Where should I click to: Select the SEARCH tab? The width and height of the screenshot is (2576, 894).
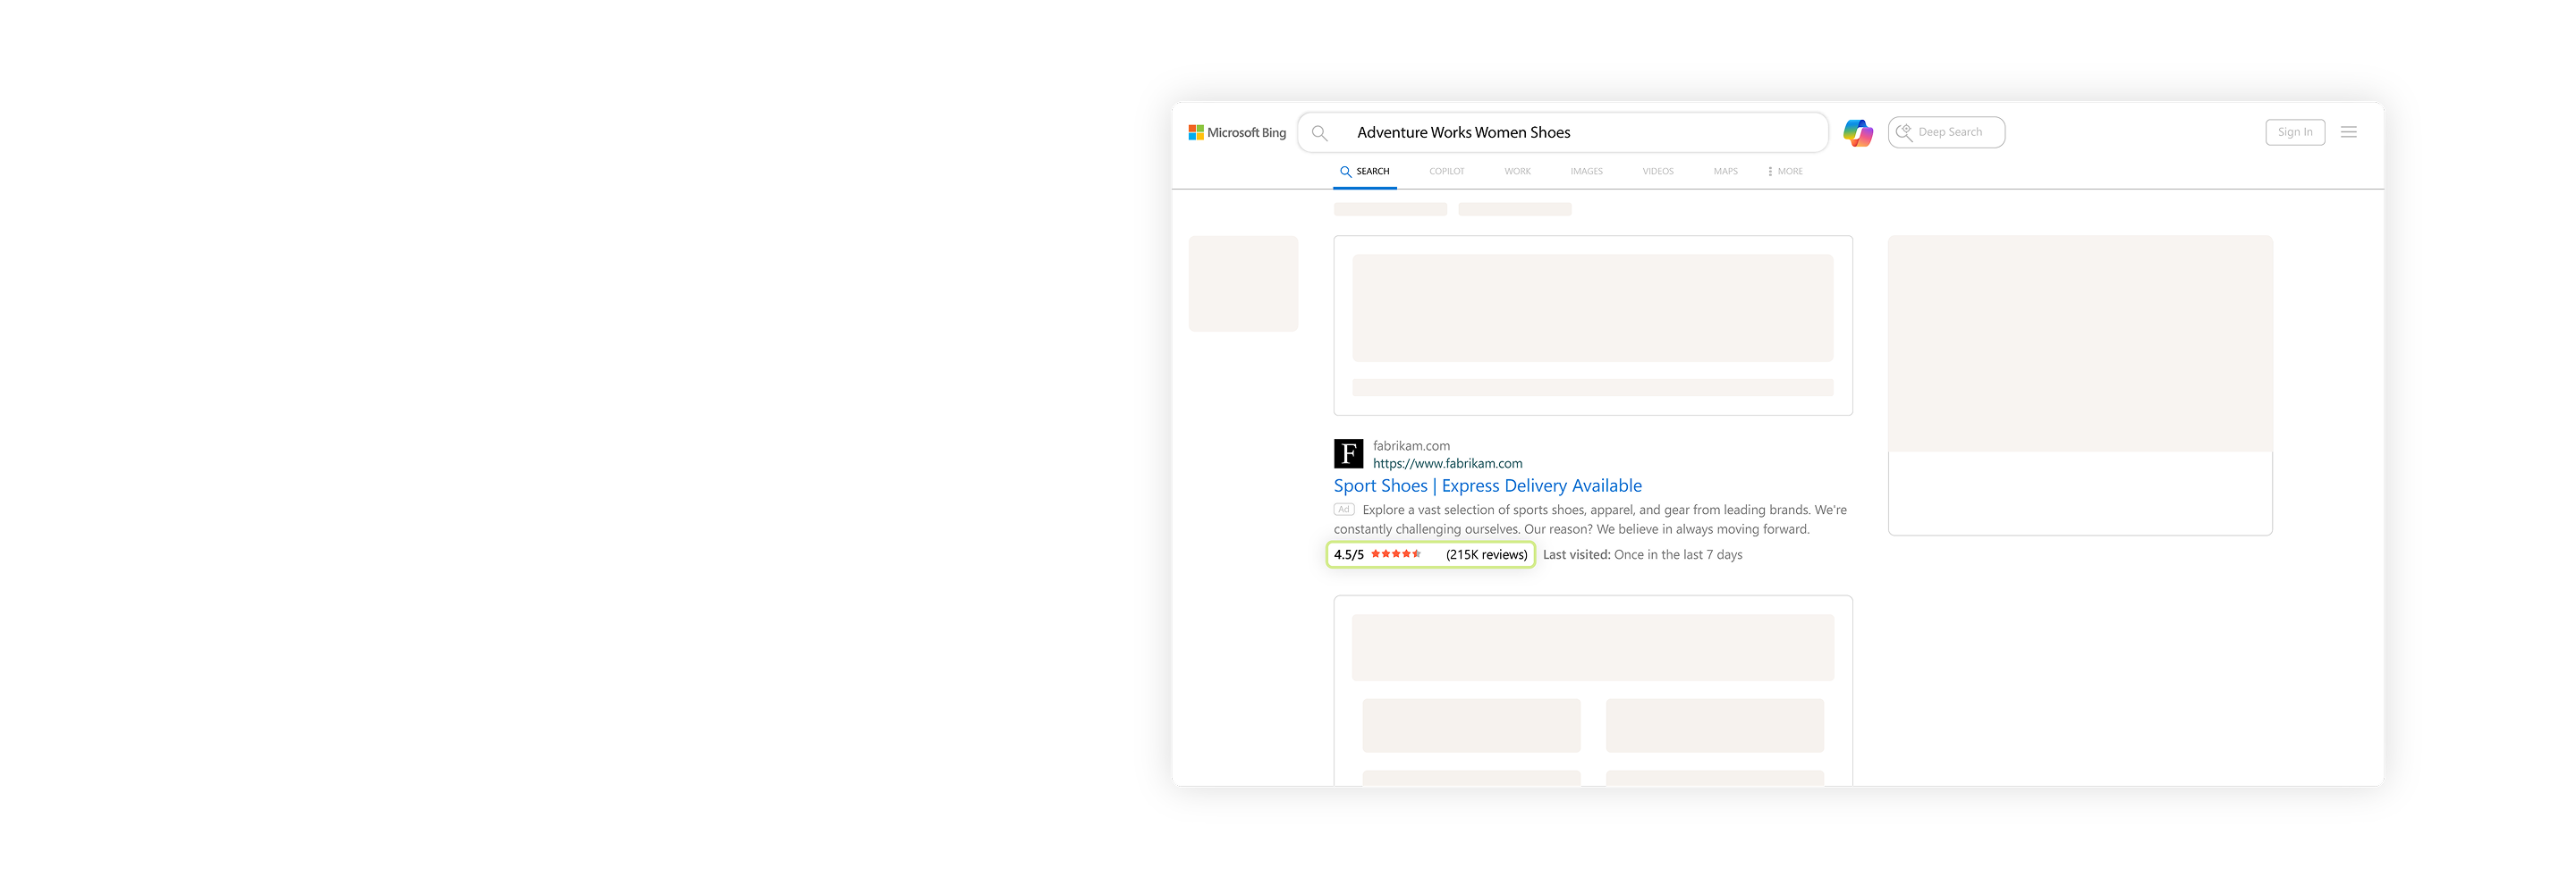coord(1365,172)
